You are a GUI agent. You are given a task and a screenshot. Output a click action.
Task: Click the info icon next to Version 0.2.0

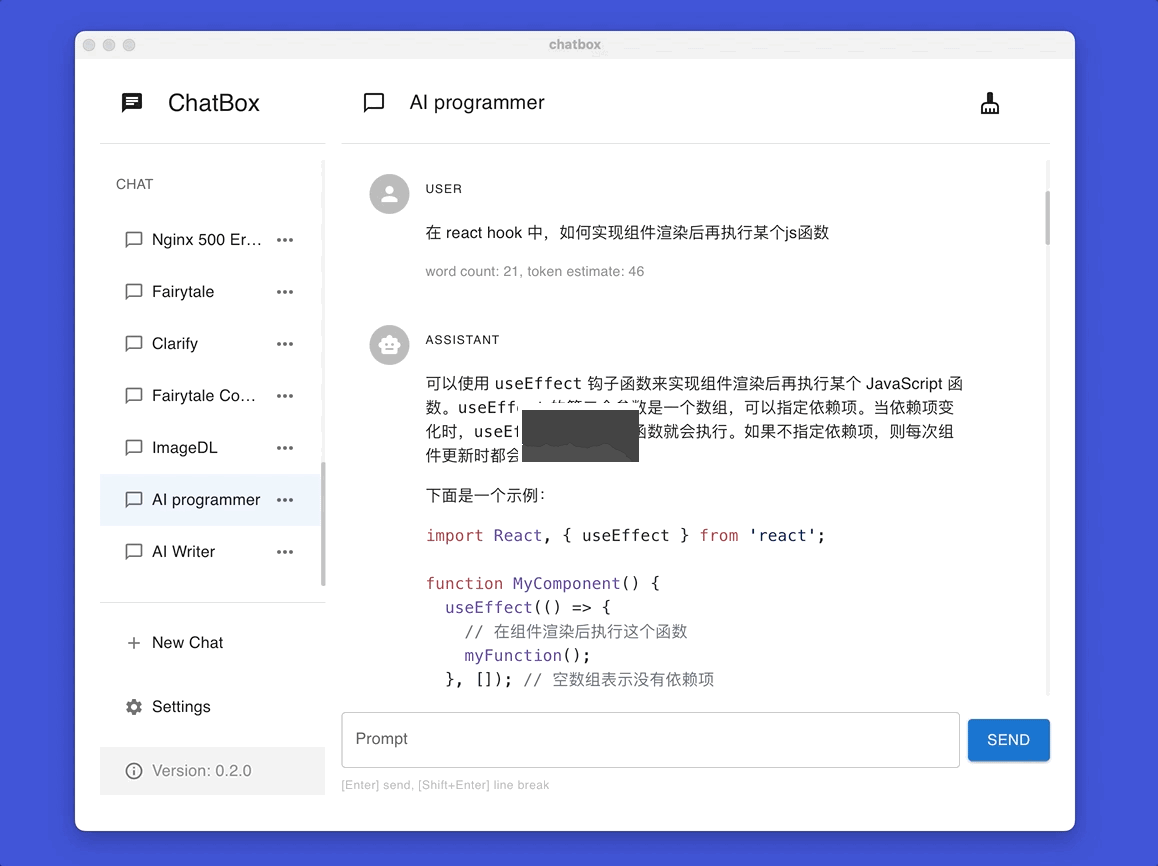tap(134, 770)
